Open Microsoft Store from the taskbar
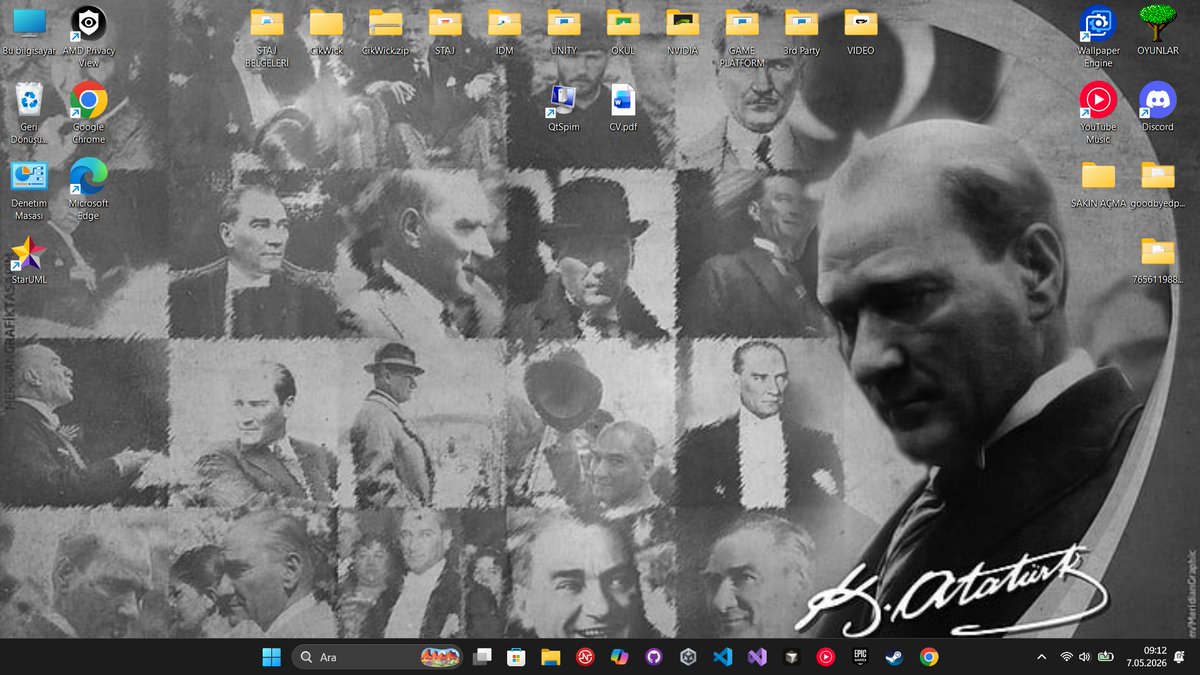Screen dimensions: 1200x675 coord(516,657)
